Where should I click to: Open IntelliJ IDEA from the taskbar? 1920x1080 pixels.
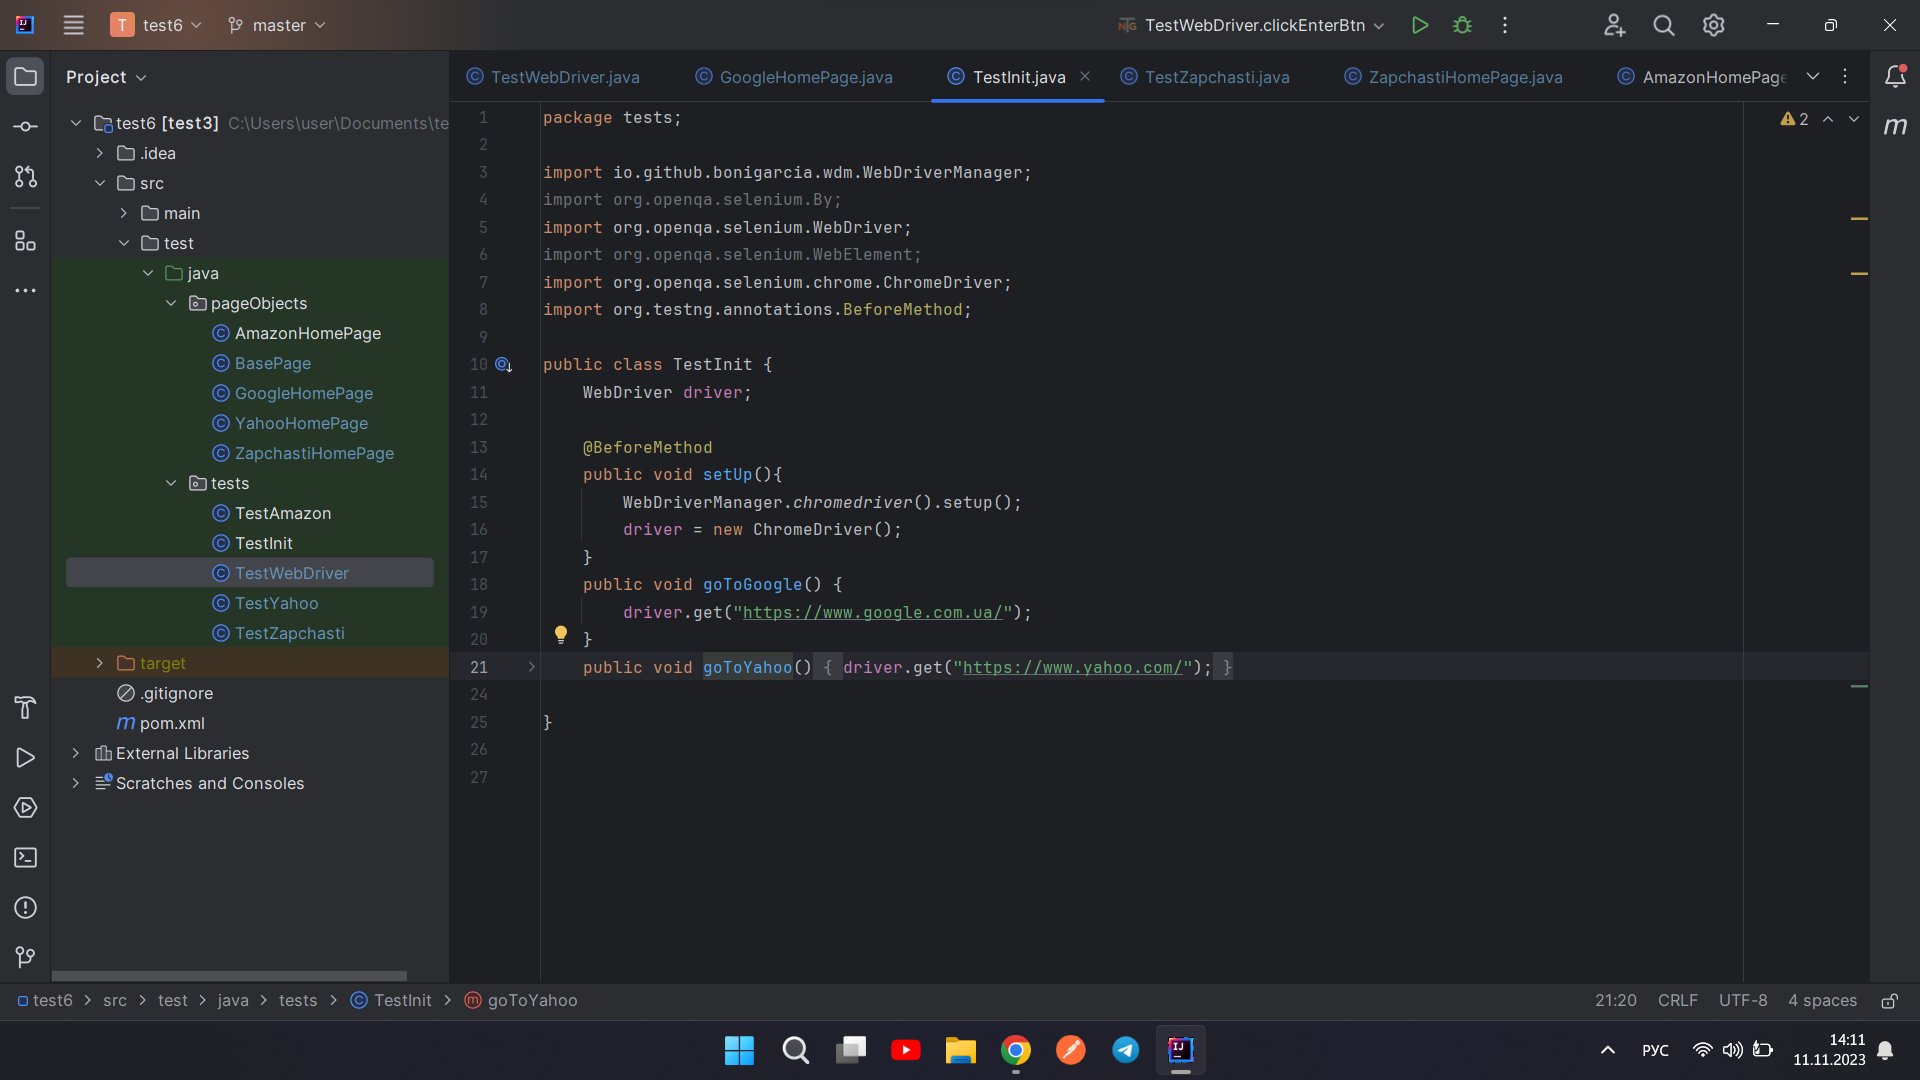click(x=1180, y=1050)
